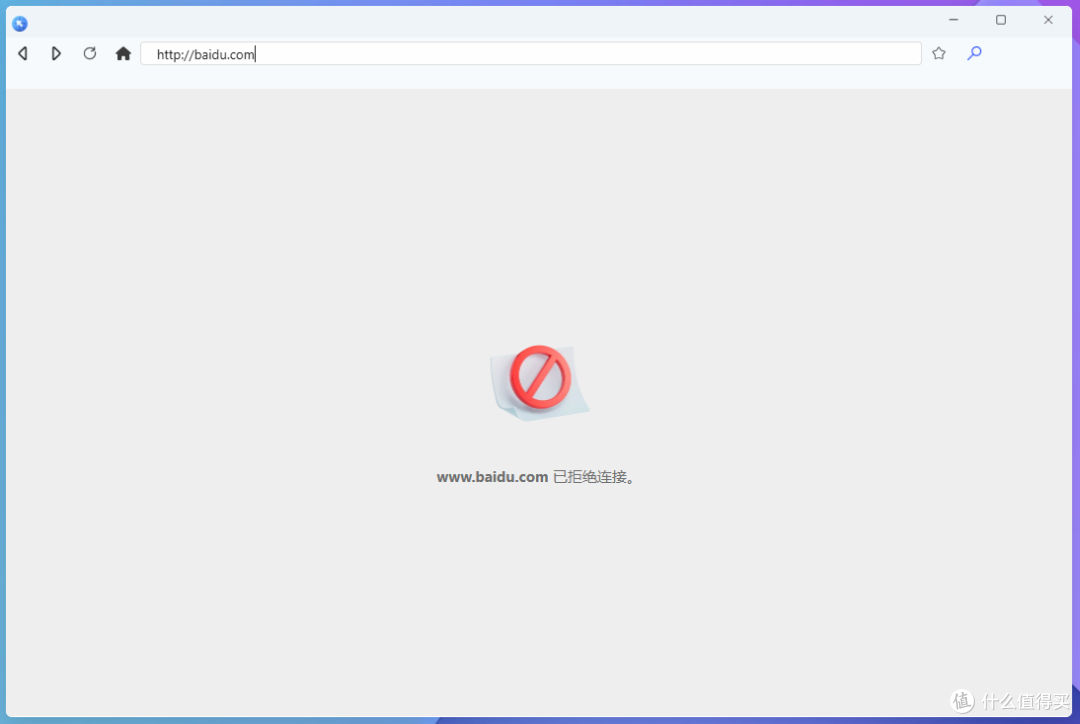Open the homepage via the home icon
Screen dimensions: 1080x724
coord(123,53)
